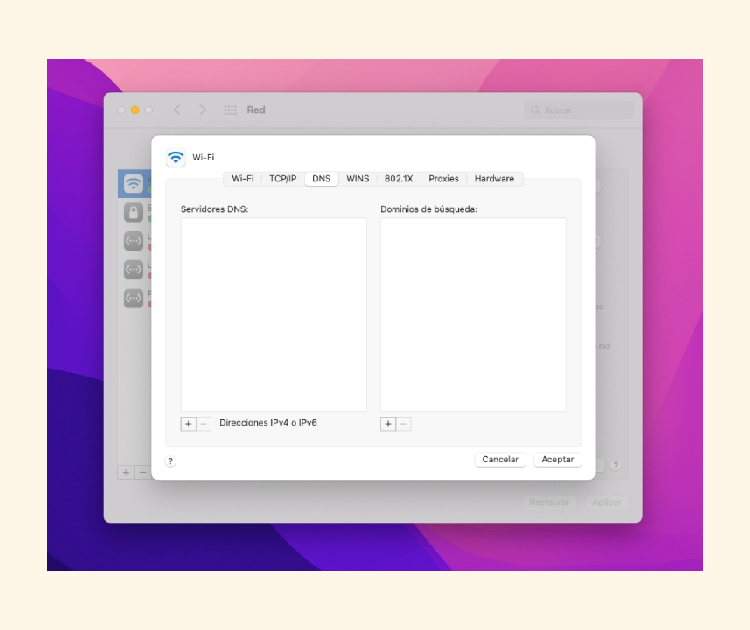This screenshot has width=750, height=630.
Task: Remove search domain with the minus button
Action: coord(403,424)
